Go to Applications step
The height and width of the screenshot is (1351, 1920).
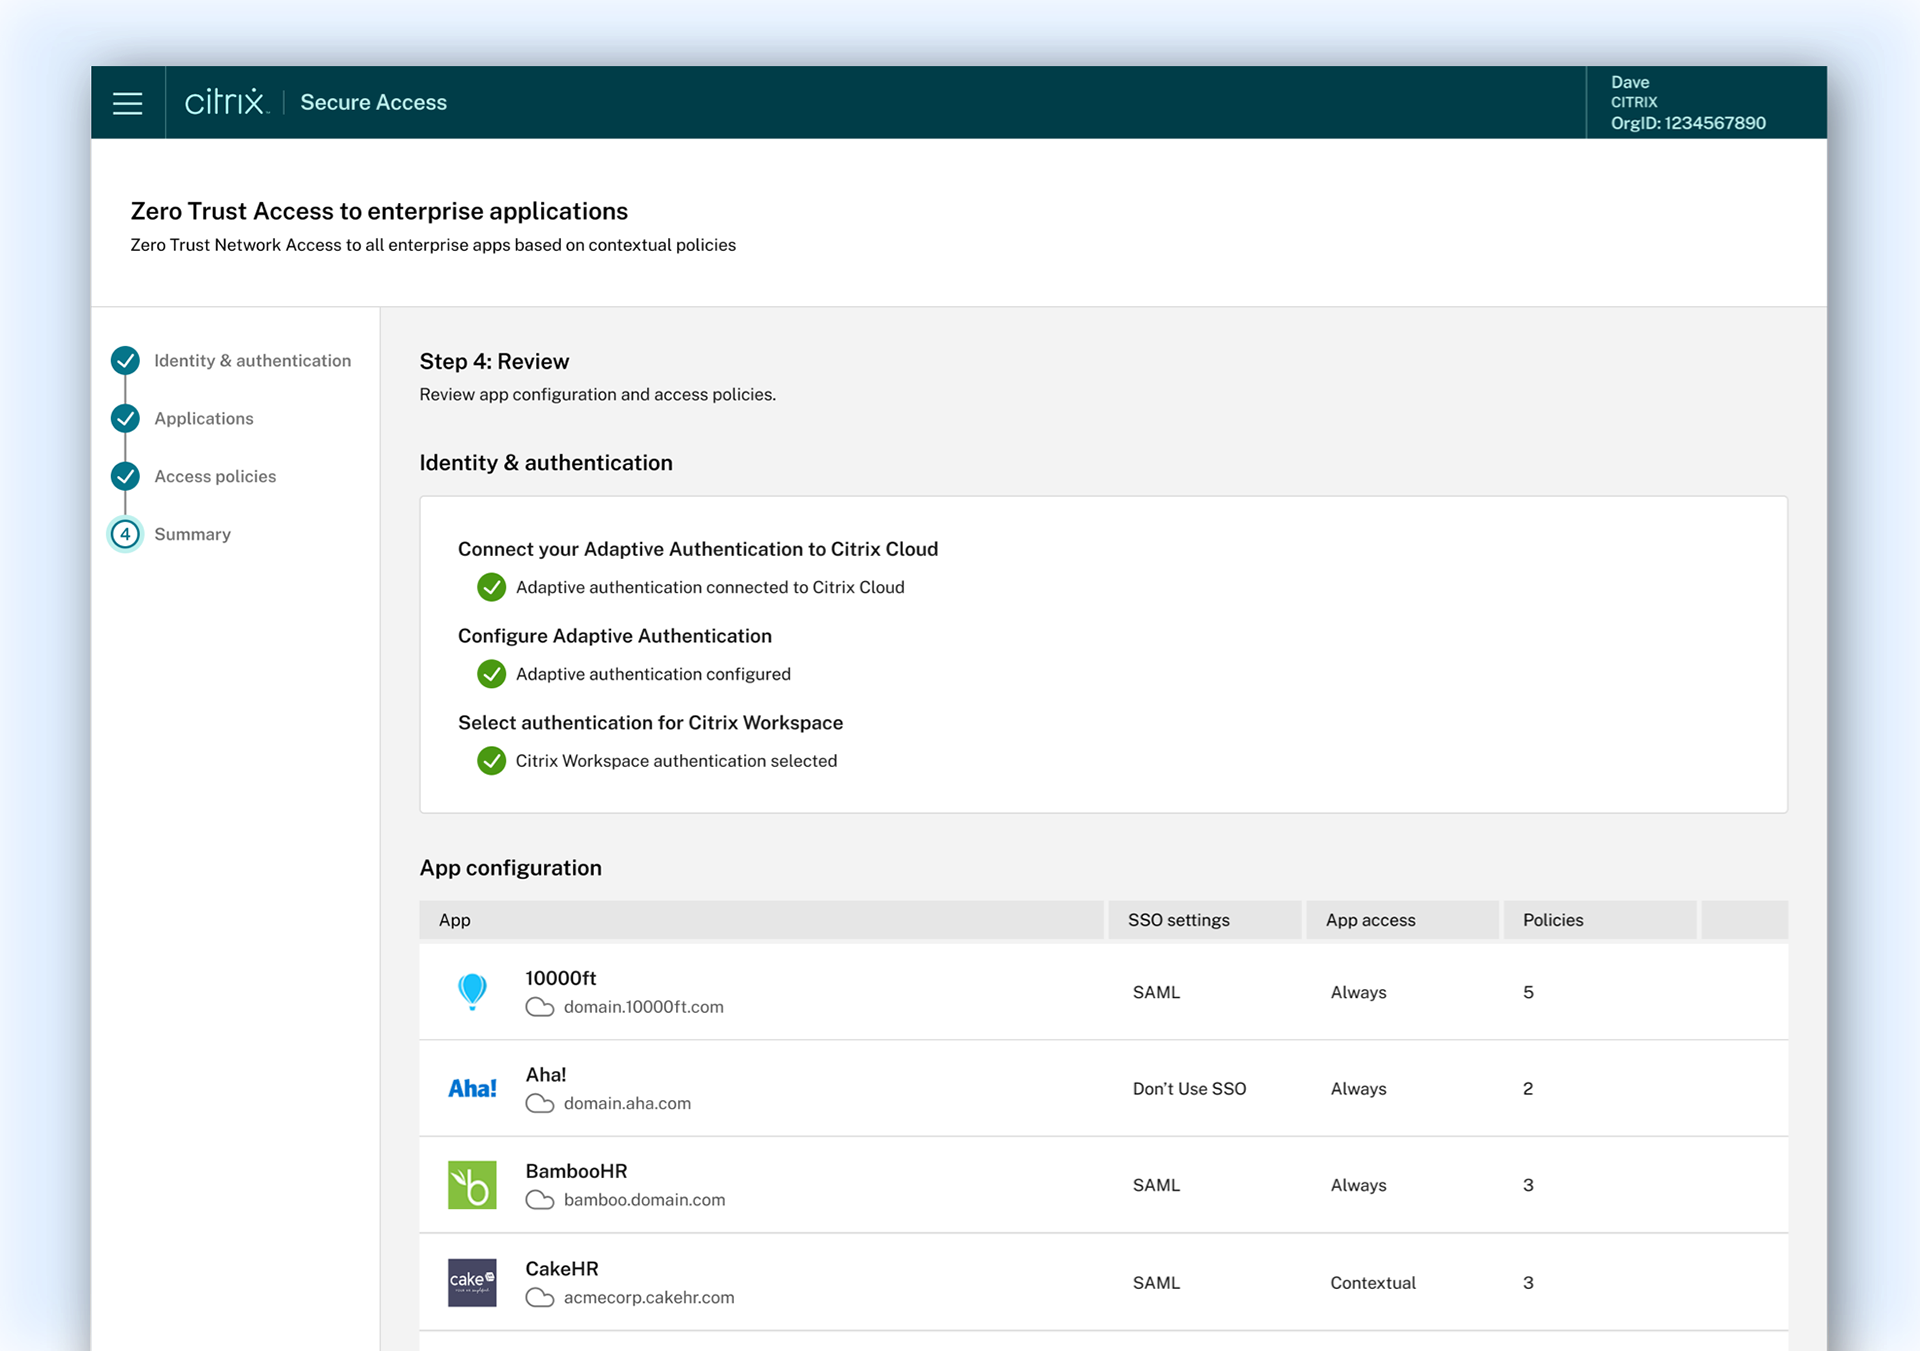[x=203, y=418]
